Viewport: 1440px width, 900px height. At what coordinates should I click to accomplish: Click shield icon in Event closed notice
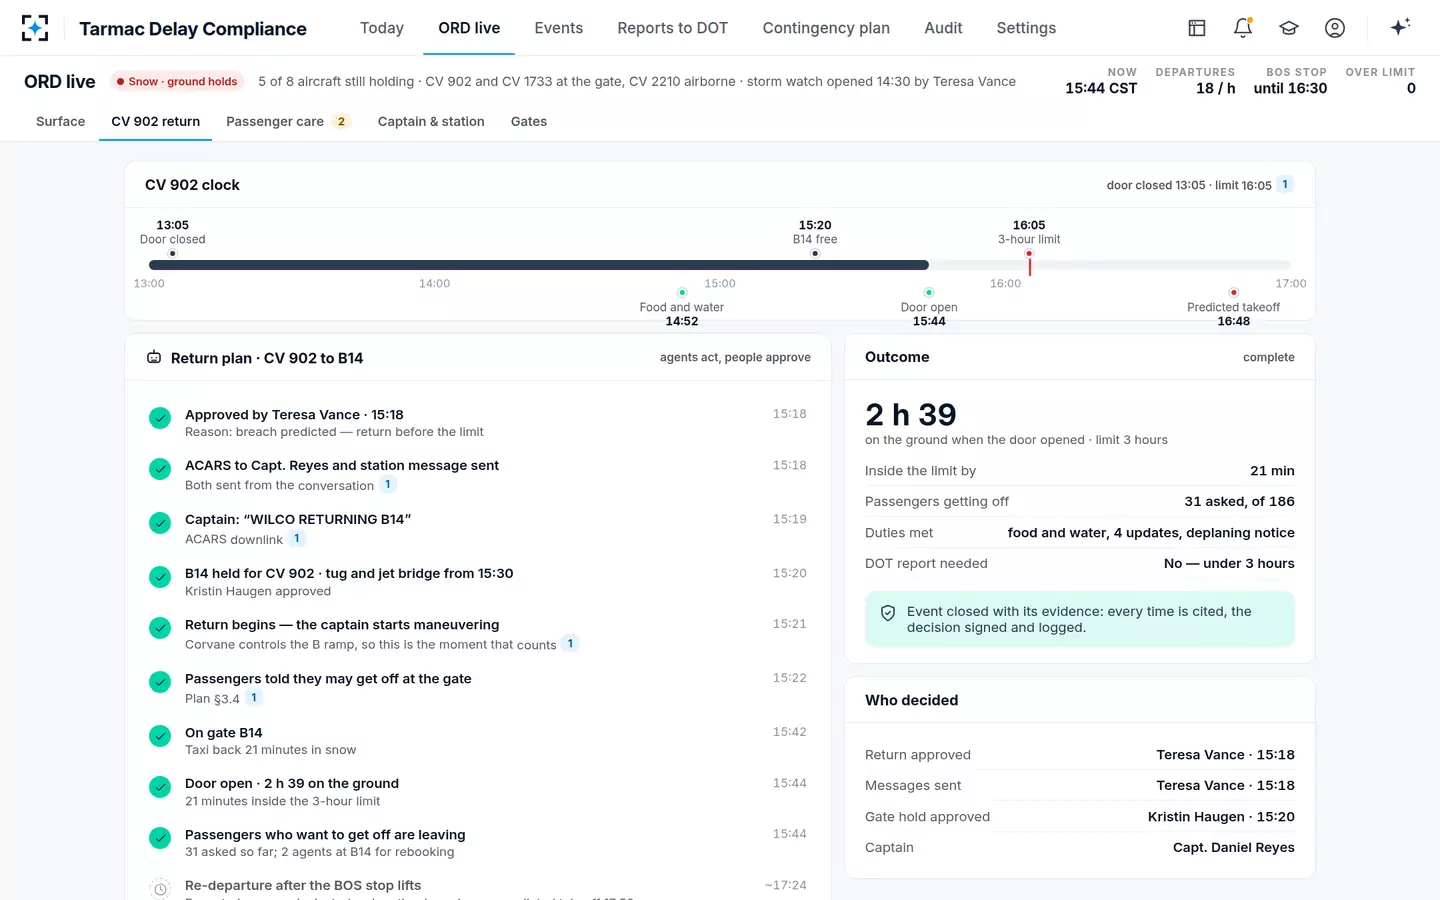pos(887,613)
